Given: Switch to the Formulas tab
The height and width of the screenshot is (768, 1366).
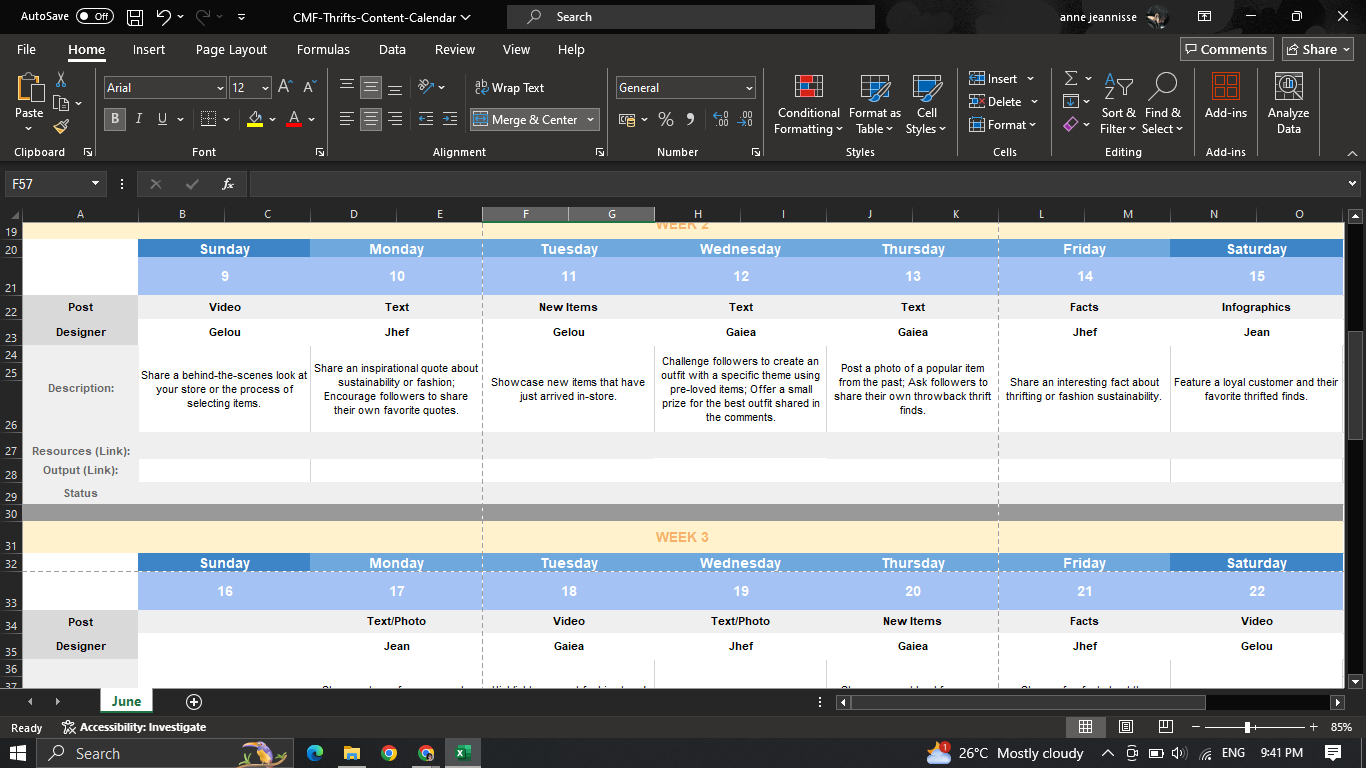Looking at the screenshot, I should 323,49.
